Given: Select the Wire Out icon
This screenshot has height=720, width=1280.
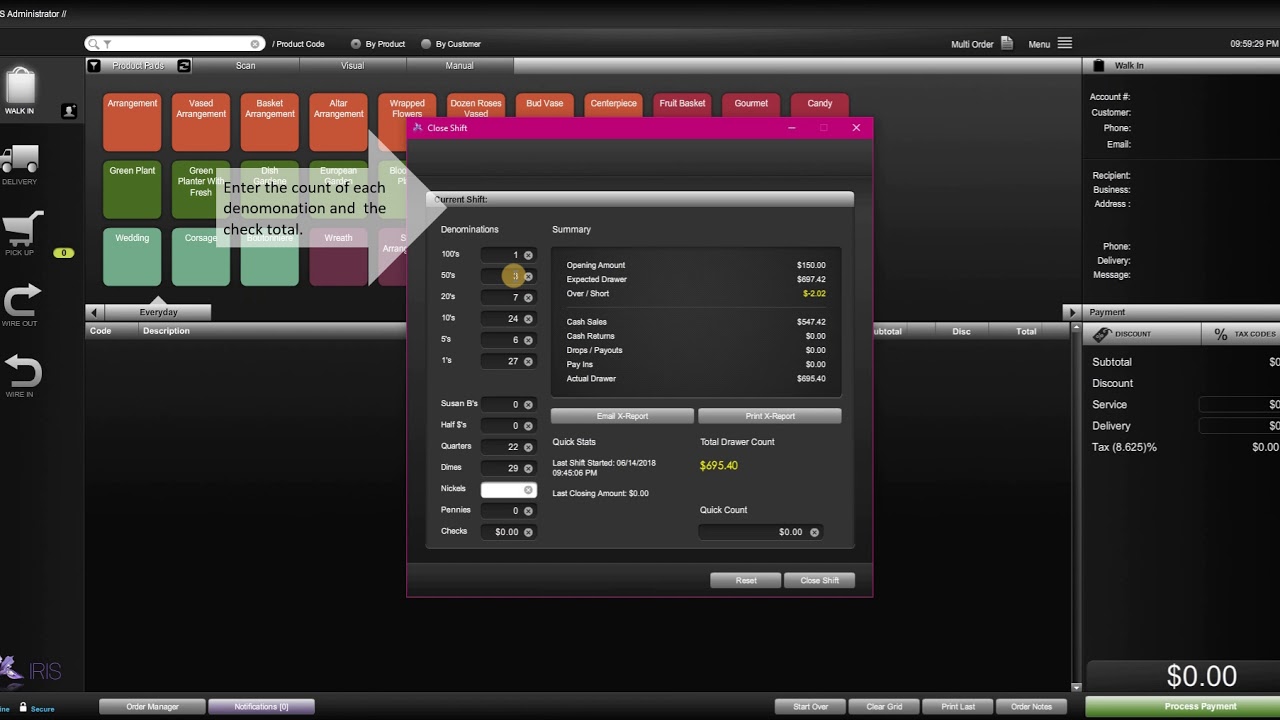Looking at the screenshot, I should tap(21, 300).
